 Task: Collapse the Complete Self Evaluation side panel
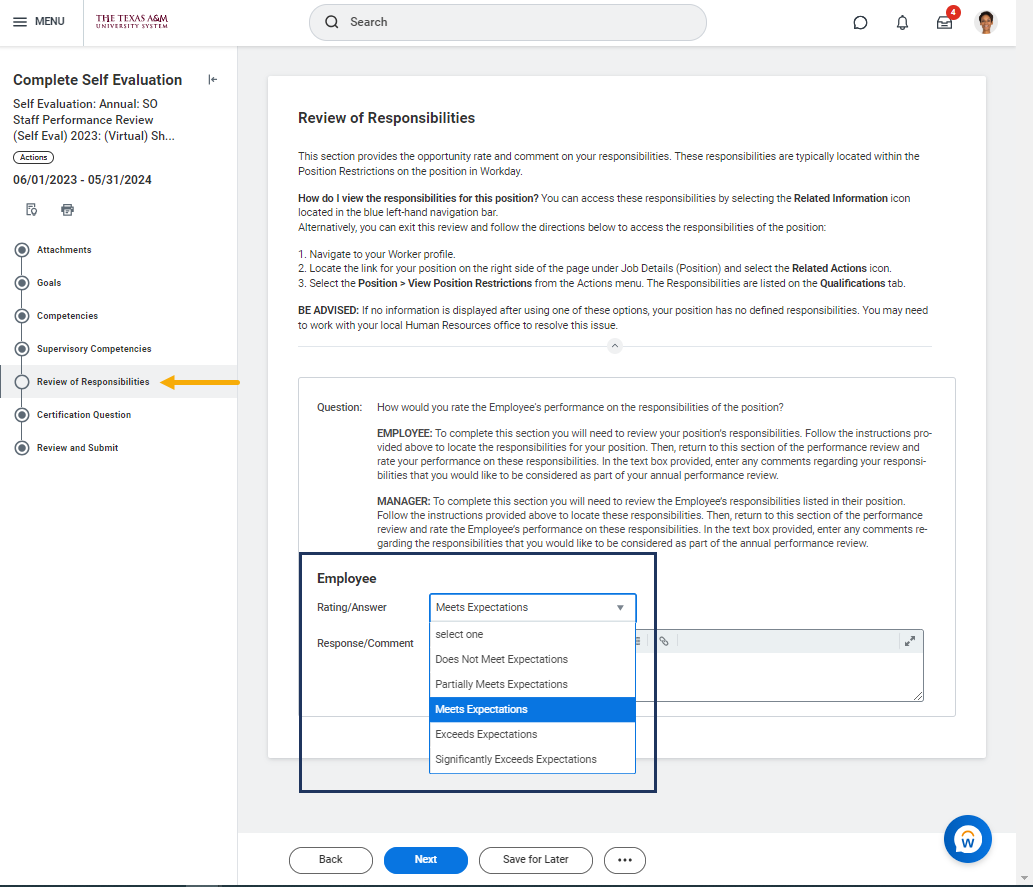coord(212,80)
